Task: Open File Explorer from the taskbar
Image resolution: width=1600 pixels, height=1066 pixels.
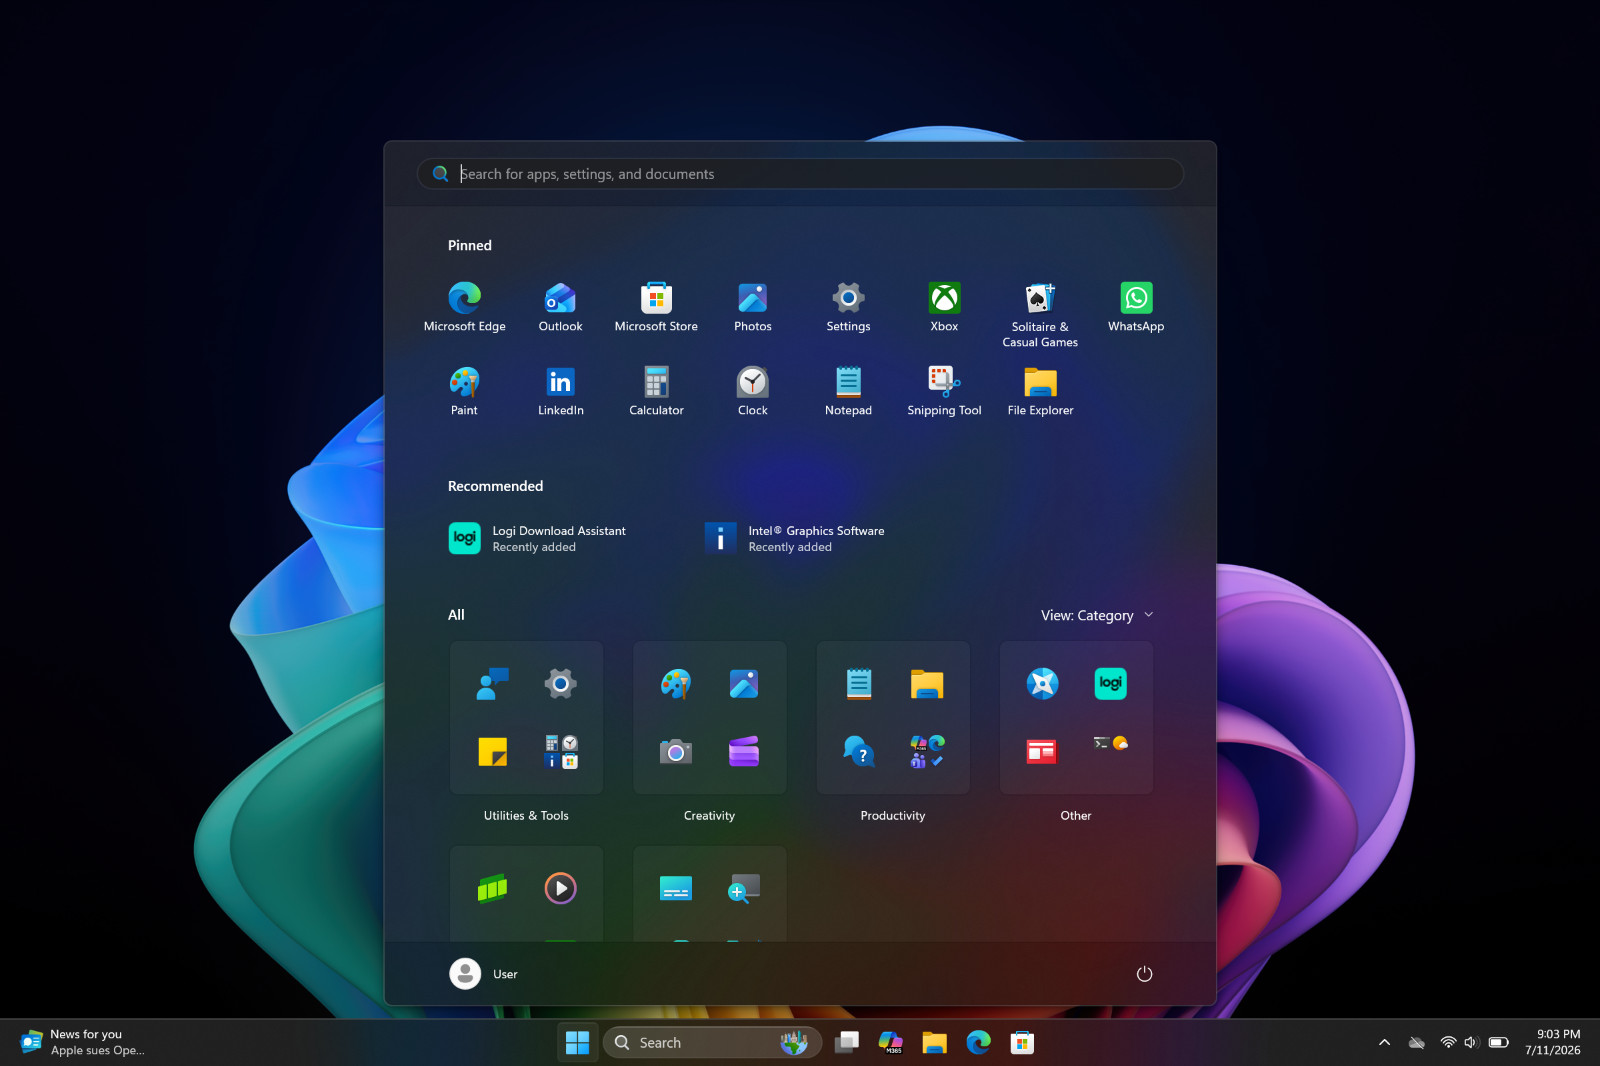Action: (934, 1042)
